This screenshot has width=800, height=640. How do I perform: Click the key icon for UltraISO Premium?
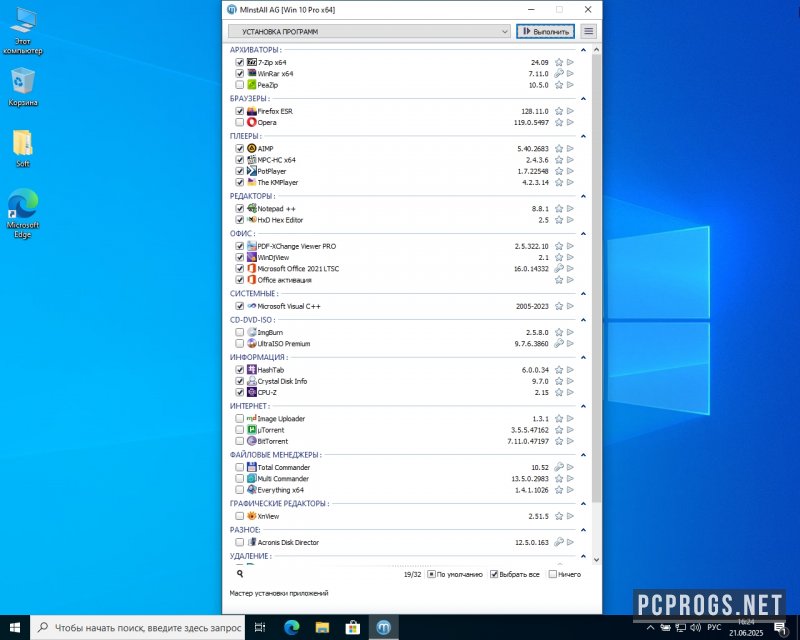(559, 343)
